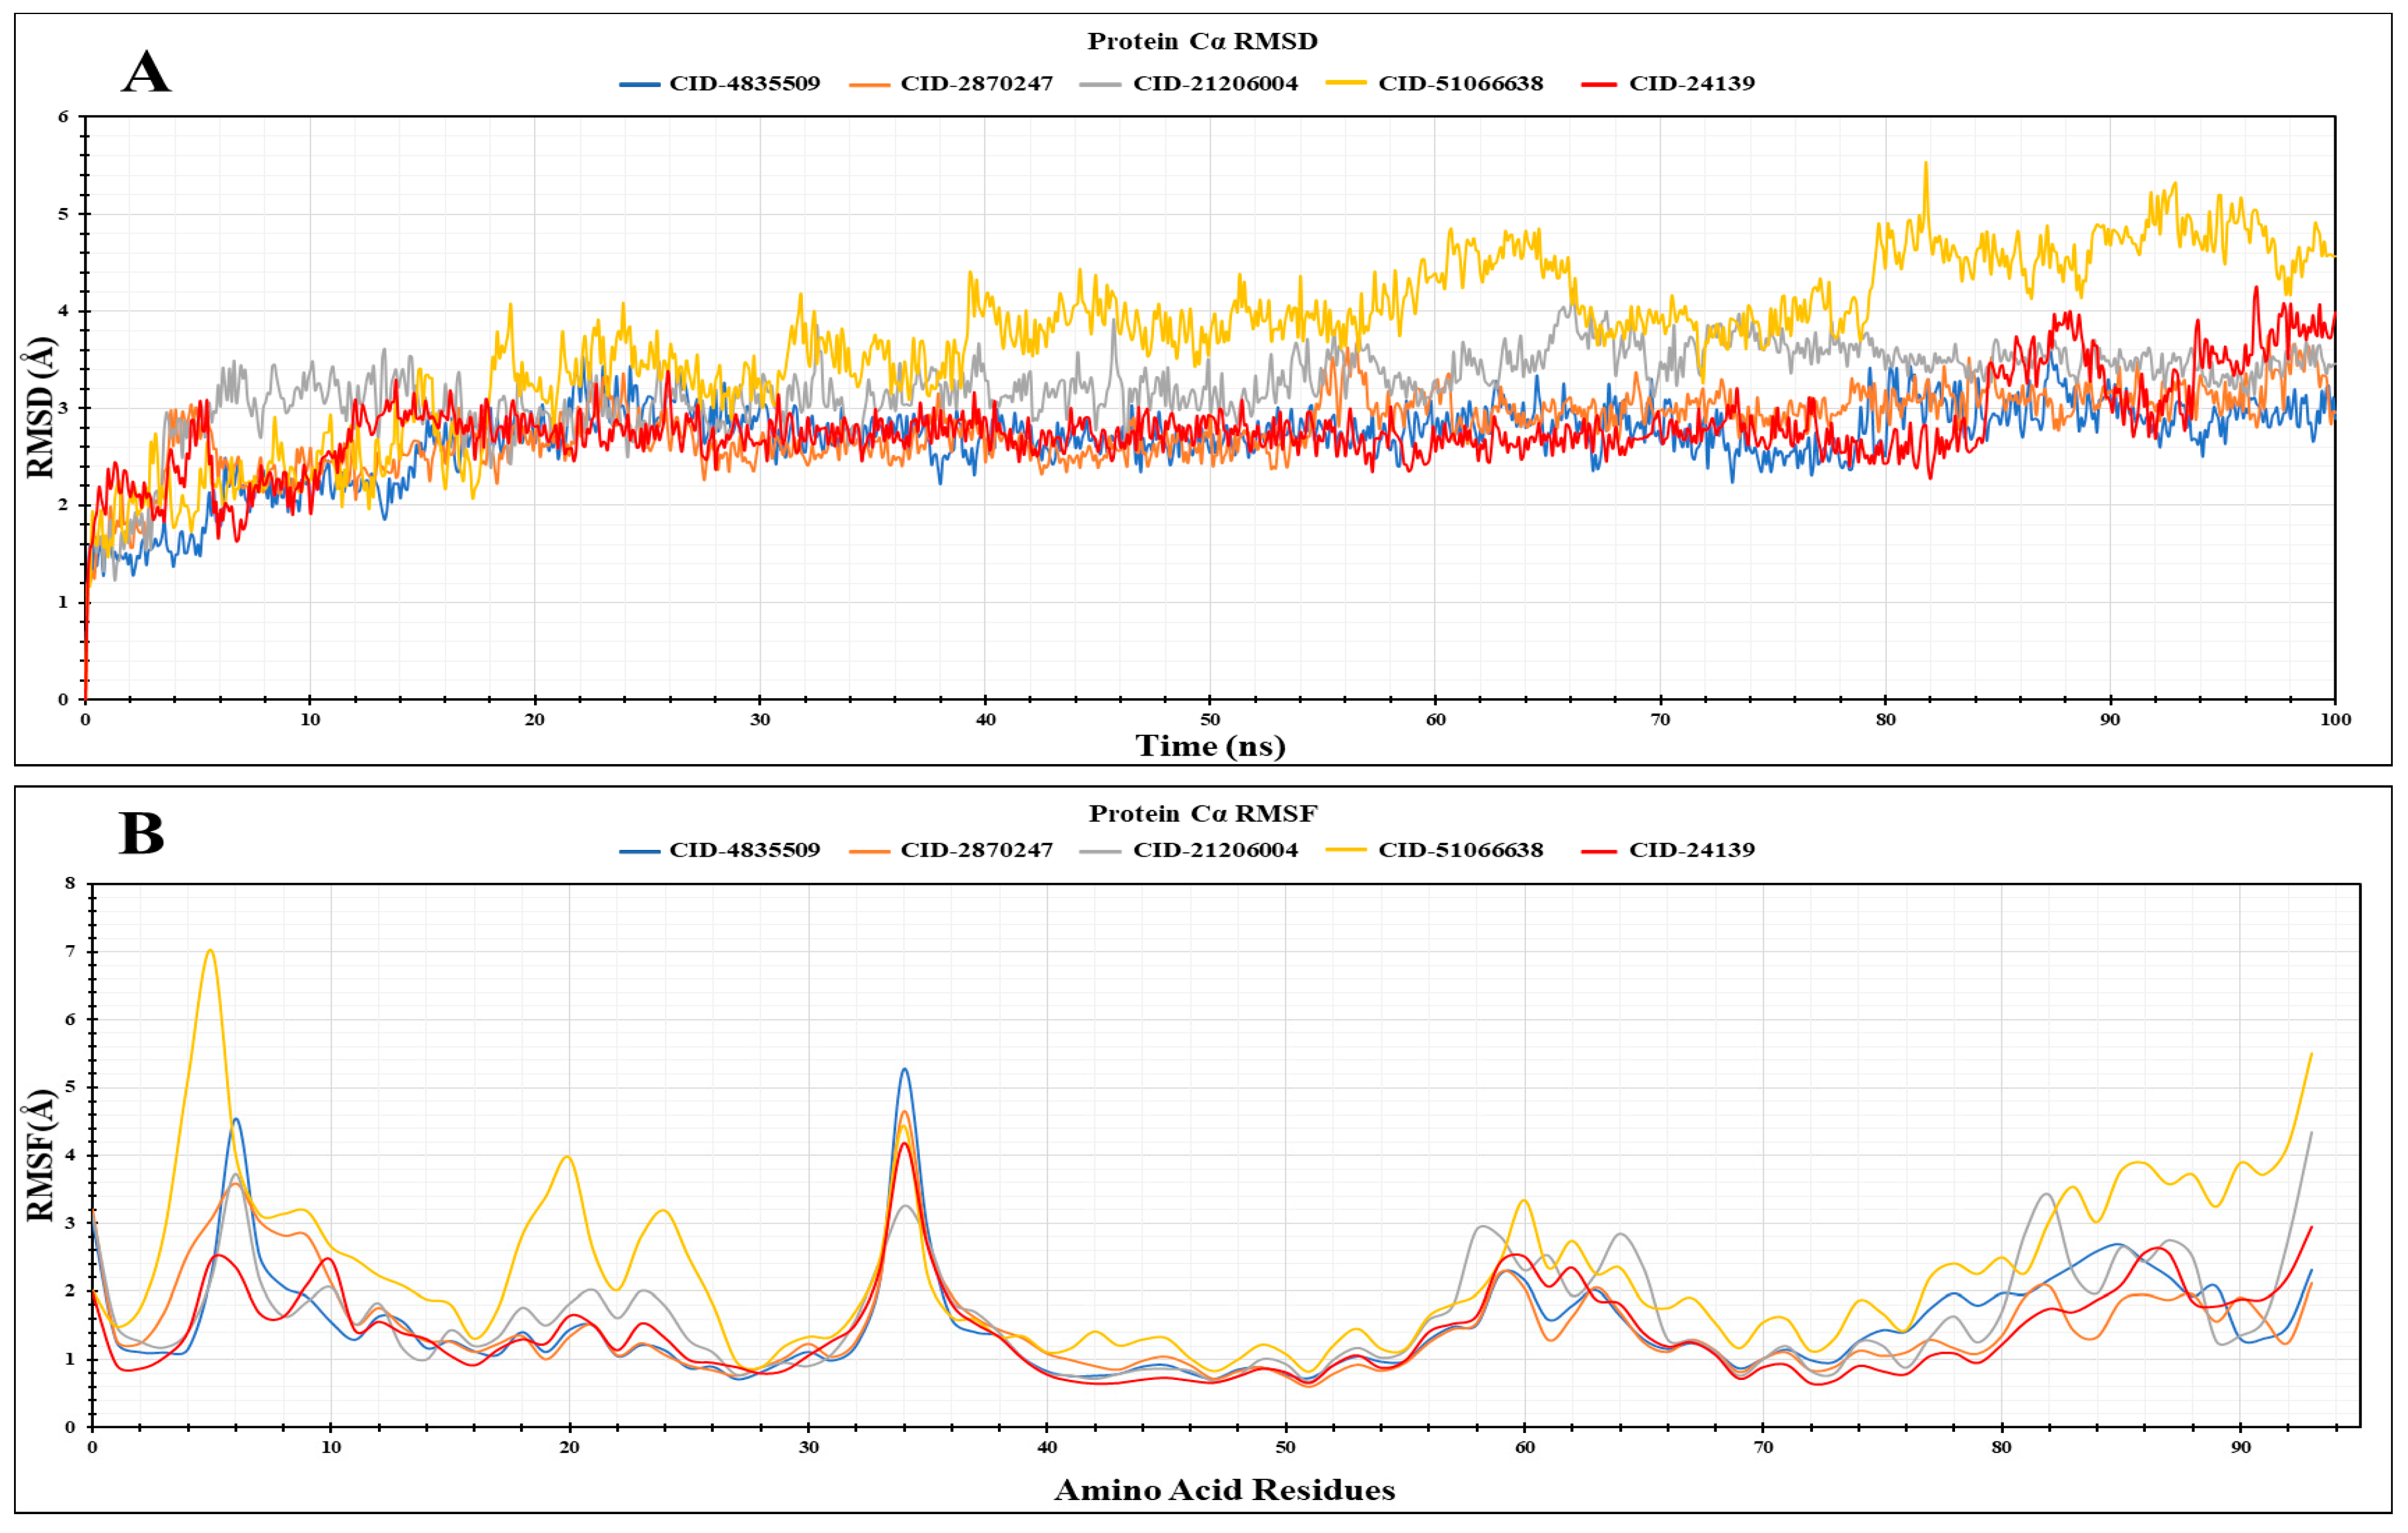Screen dimensions: 2408x1533
Task: Click the 'RMSD (Å)' vertical axis title
Action: (40, 408)
